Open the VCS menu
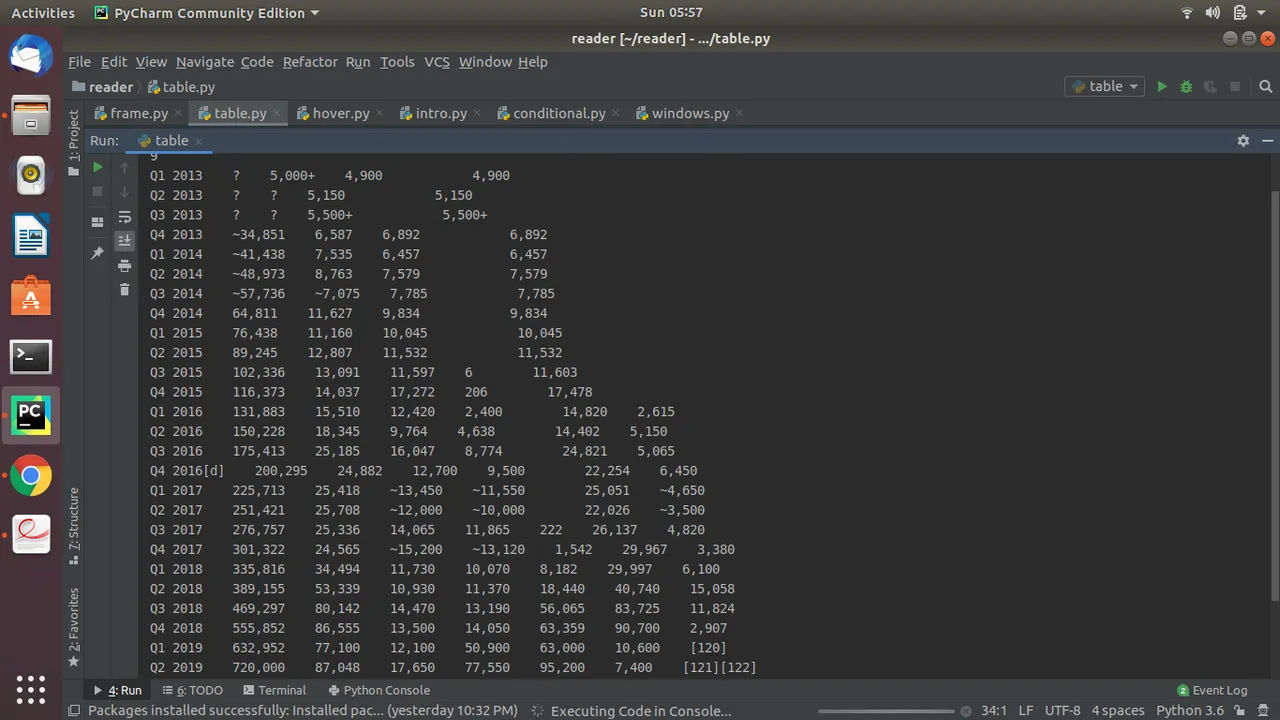The image size is (1280, 720). [437, 62]
